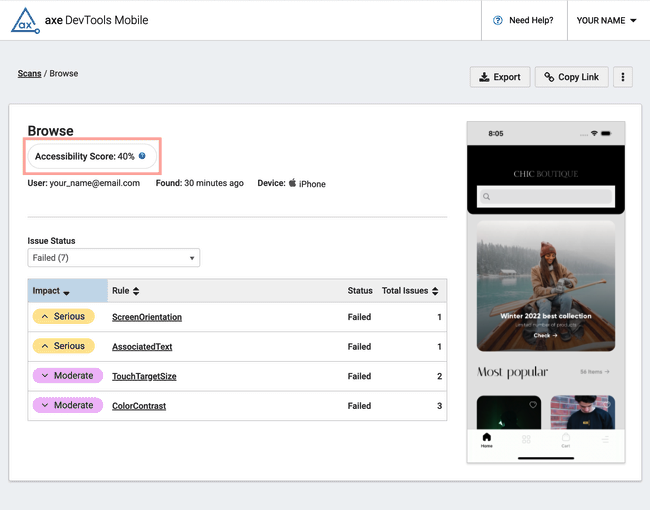Sort by Rule column arrows
Viewport: 650px width, 510px height.
coord(136,291)
